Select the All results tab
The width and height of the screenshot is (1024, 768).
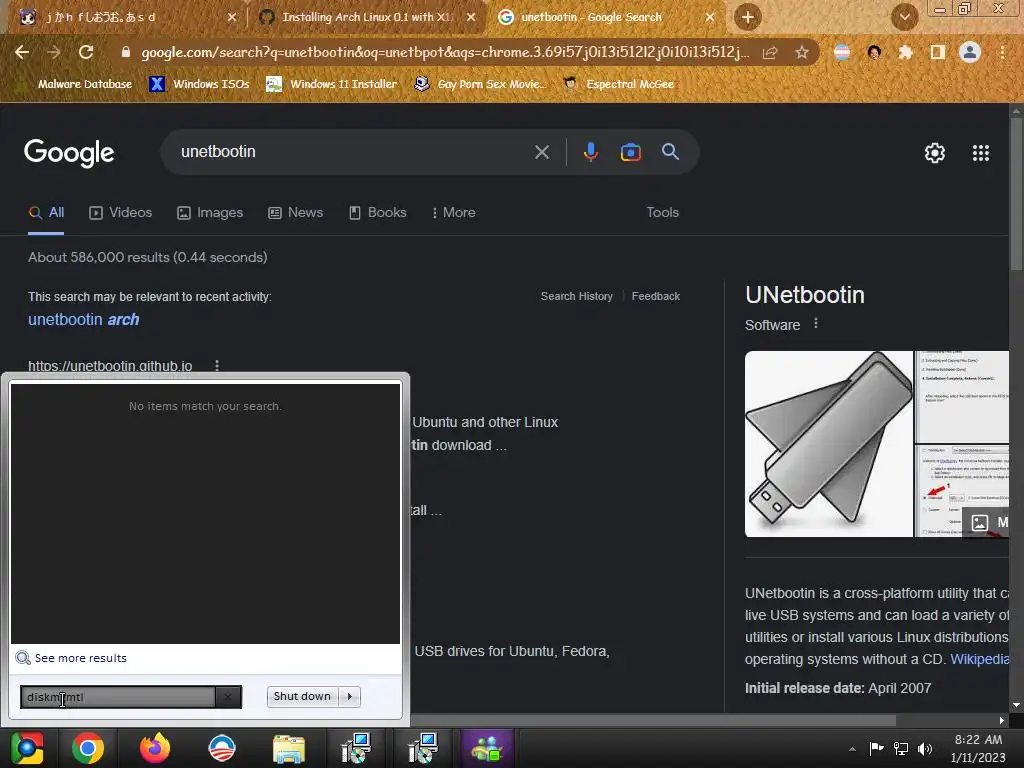pos(46,213)
